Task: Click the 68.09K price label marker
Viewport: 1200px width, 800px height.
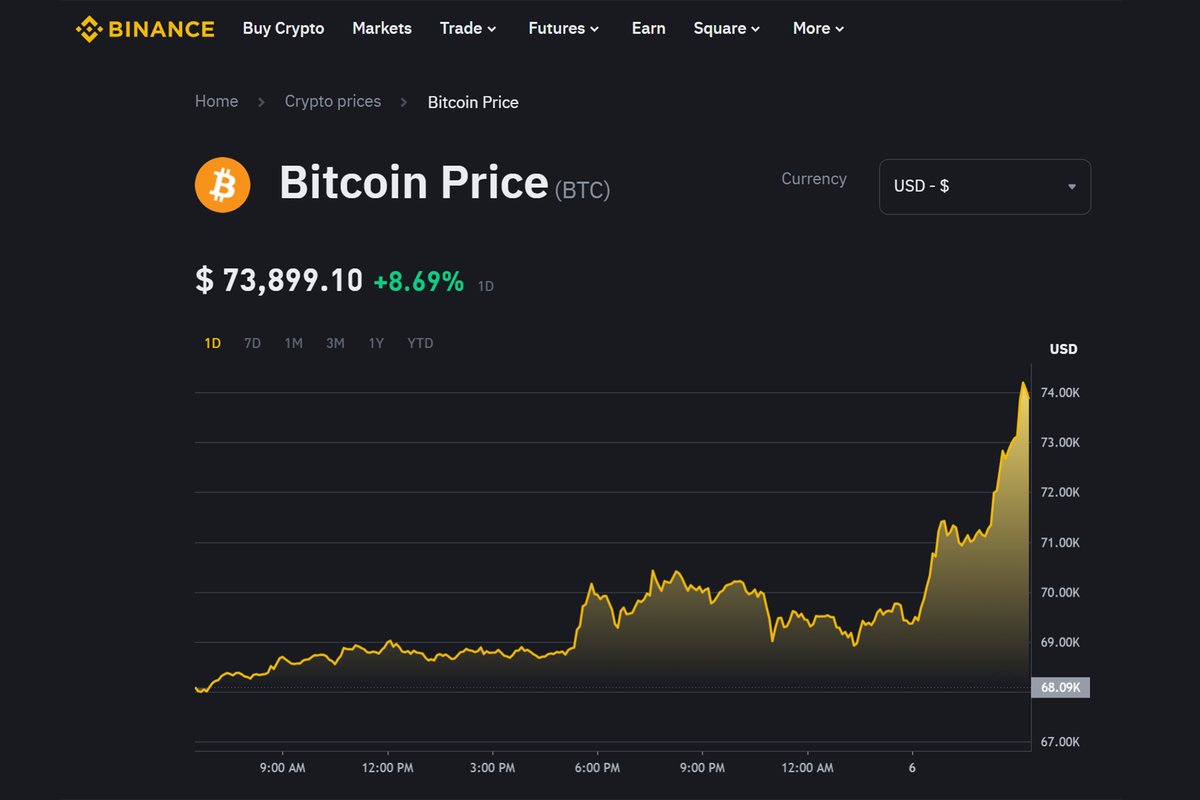Action: 1060,688
